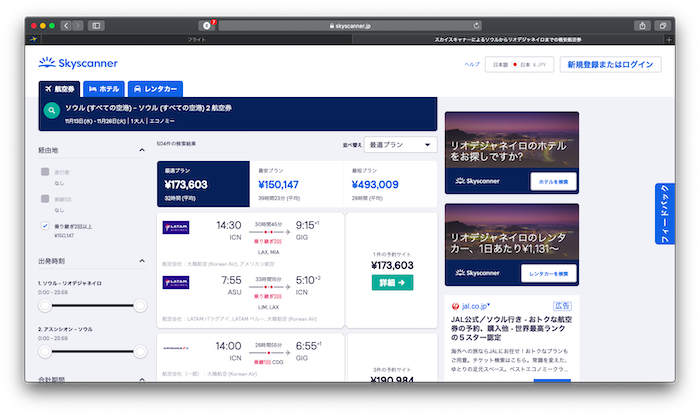Screen dimensions: 700x415
Task: Click right slider handle for ソウル - リオデジャネイロ
Action: (x=140, y=306)
